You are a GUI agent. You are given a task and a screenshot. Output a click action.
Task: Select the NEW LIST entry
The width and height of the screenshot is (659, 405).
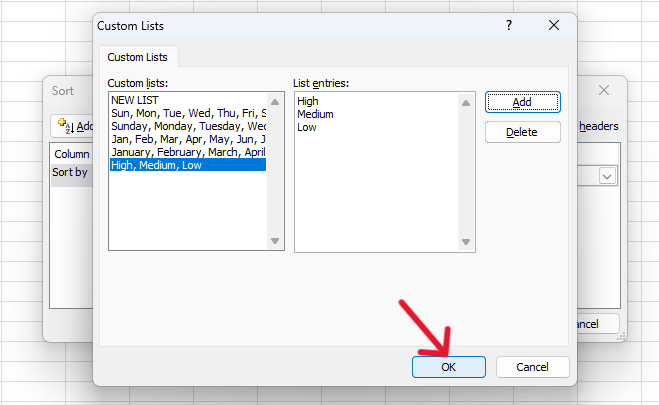tap(135, 101)
